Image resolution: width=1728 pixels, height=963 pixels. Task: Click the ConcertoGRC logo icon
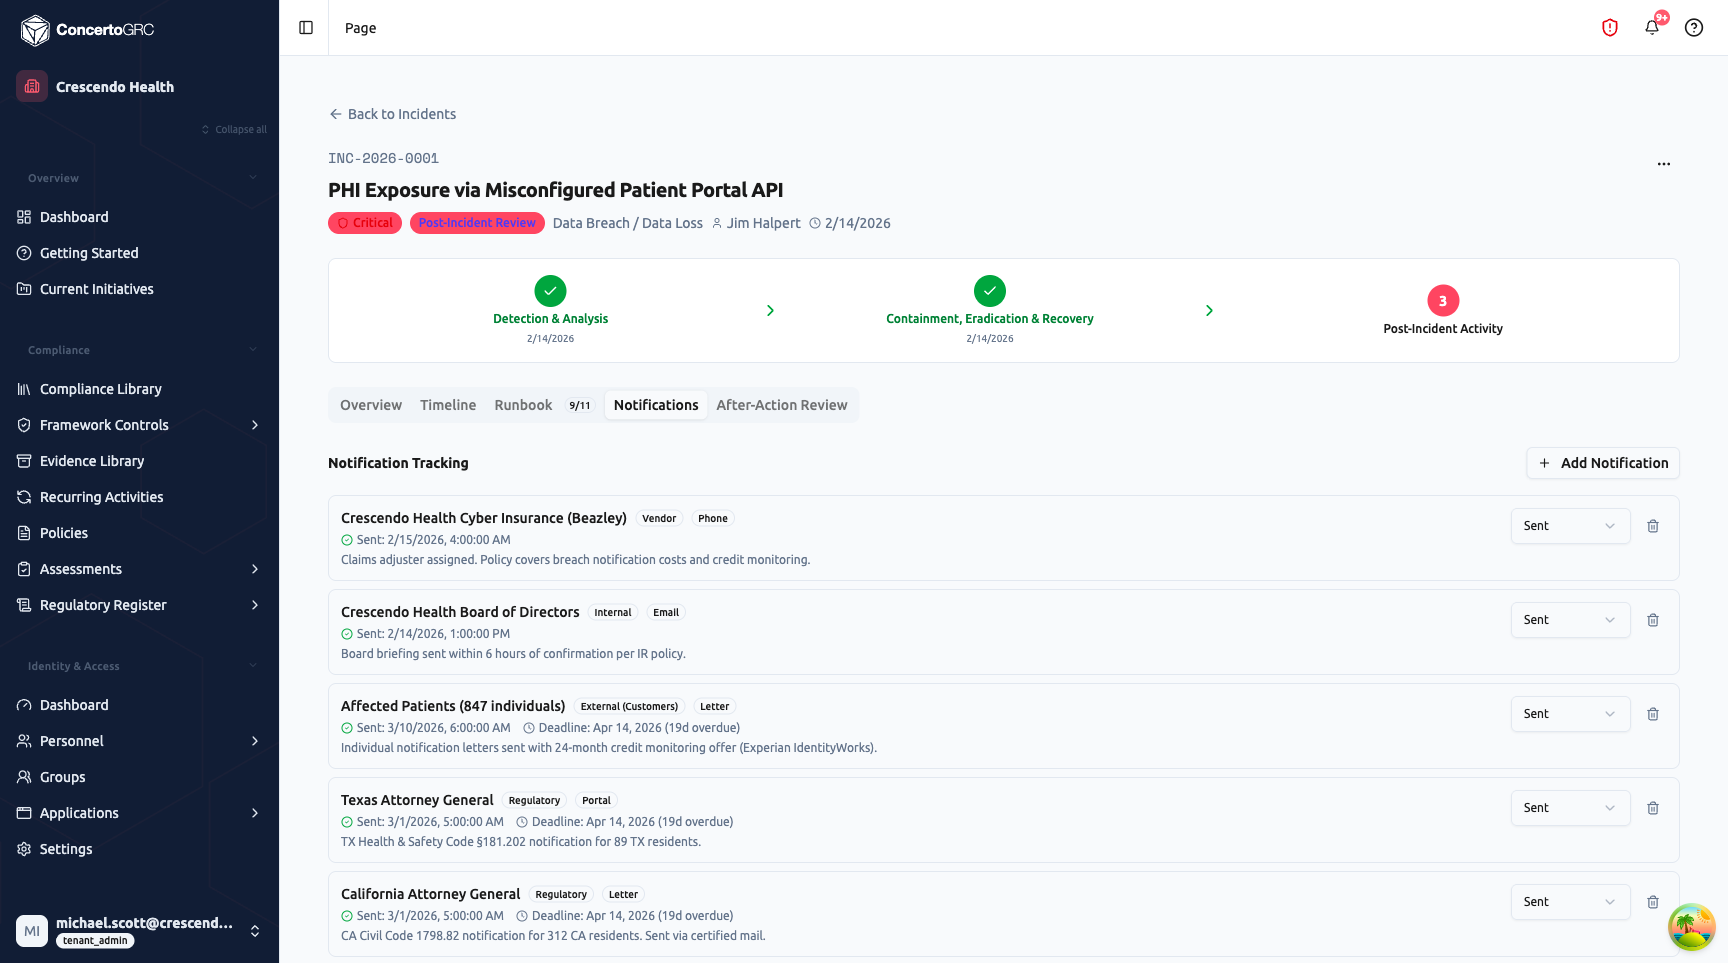coord(35,30)
